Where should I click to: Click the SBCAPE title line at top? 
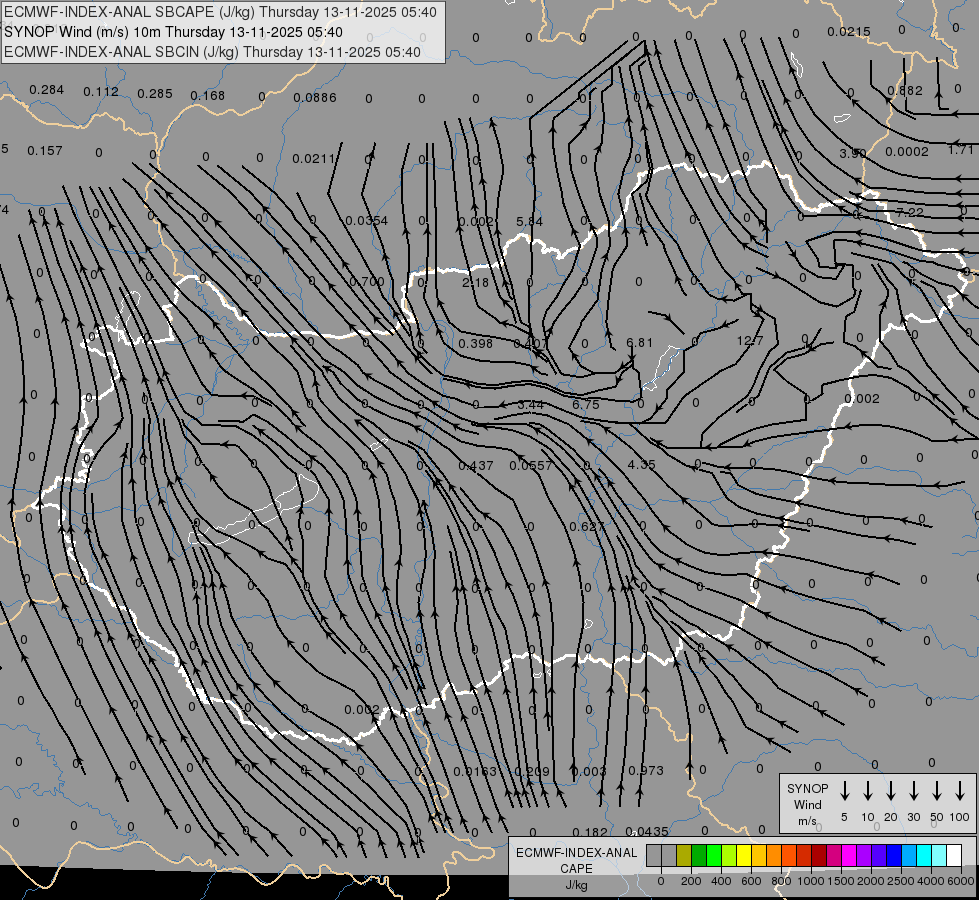coord(220,12)
